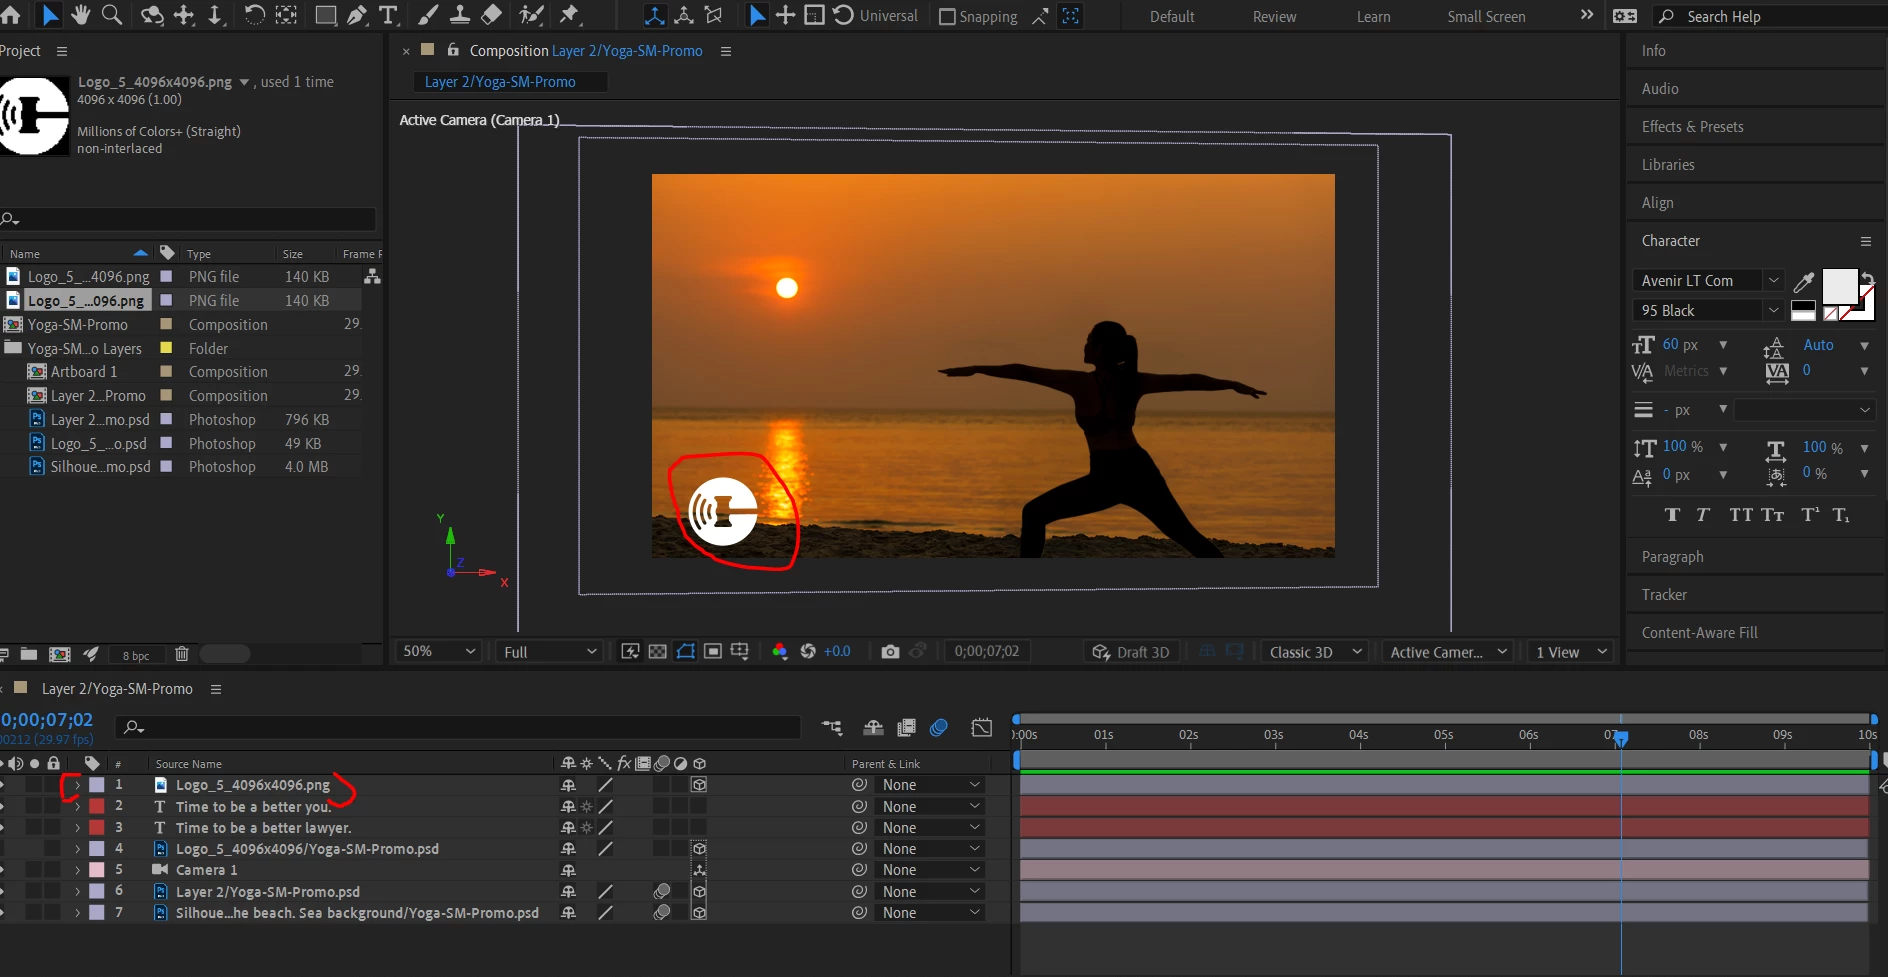The width and height of the screenshot is (1888, 977).
Task: Switch to the Review workspace
Action: pyautogui.click(x=1274, y=17)
